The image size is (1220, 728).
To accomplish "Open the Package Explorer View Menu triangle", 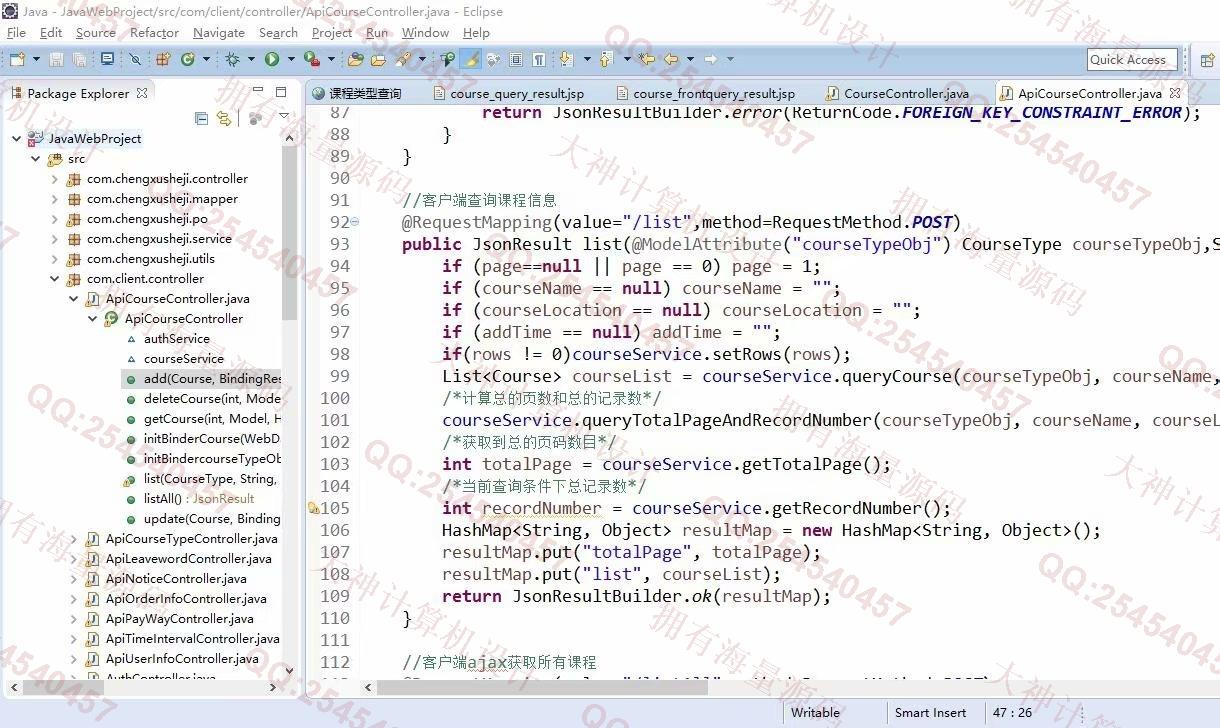I will 283,118.
